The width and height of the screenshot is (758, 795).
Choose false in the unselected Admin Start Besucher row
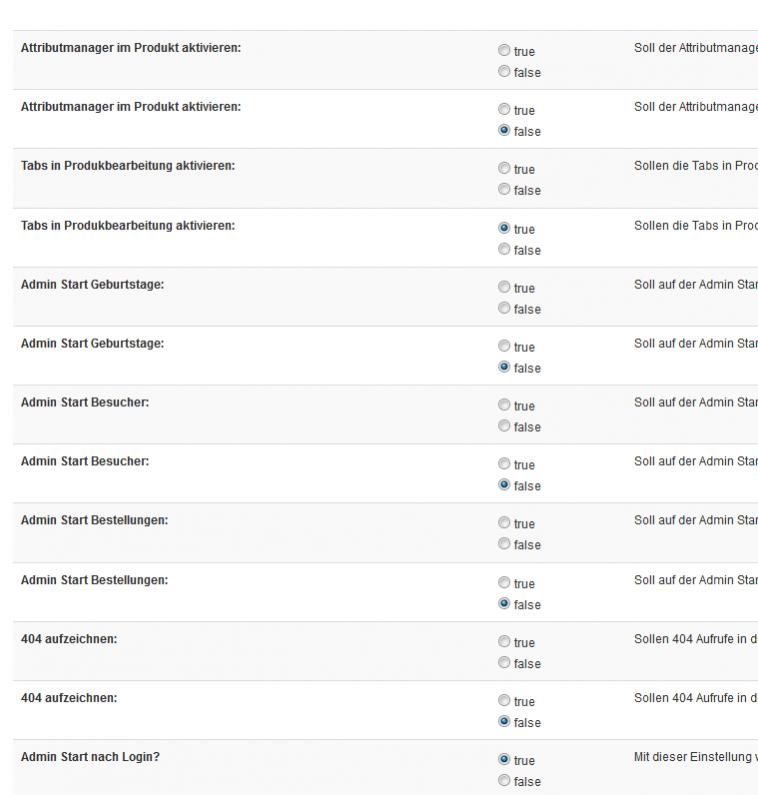click(504, 427)
